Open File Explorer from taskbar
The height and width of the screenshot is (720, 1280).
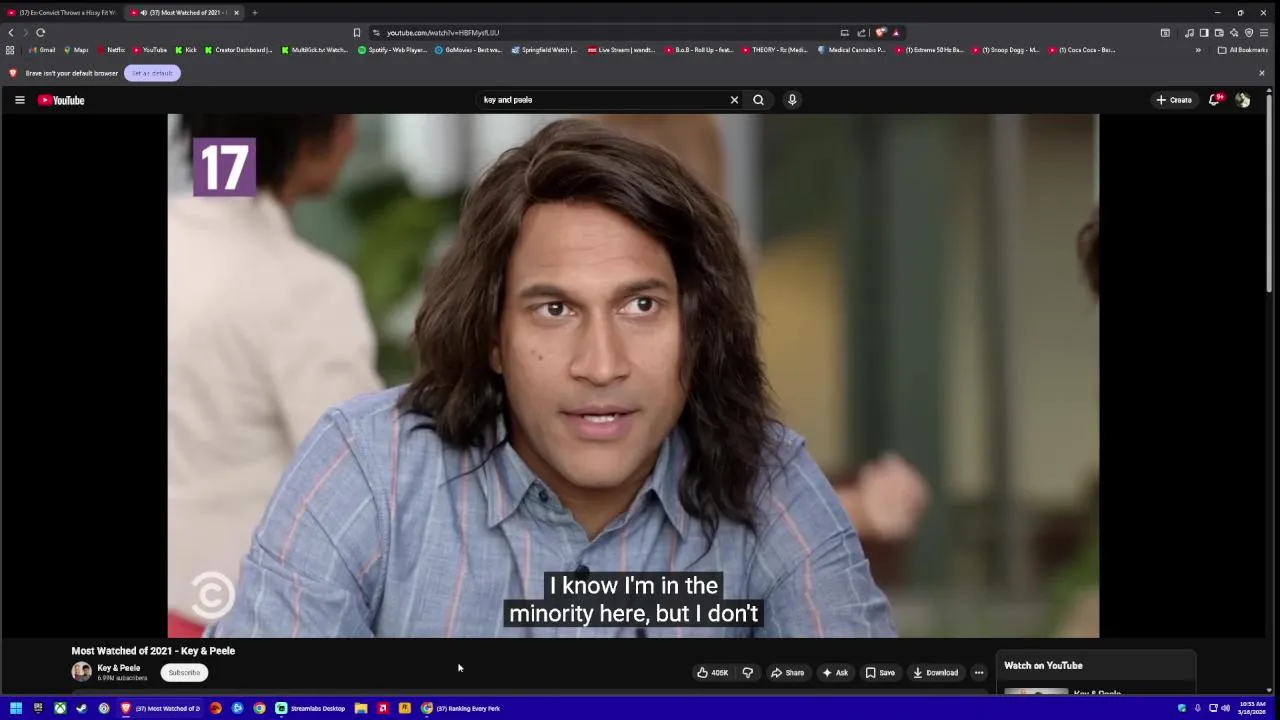point(361,708)
